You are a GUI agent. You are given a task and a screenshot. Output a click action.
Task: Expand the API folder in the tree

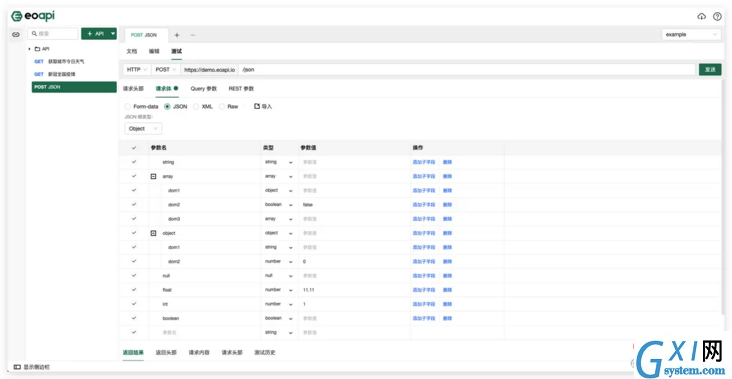(x=29, y=49)
